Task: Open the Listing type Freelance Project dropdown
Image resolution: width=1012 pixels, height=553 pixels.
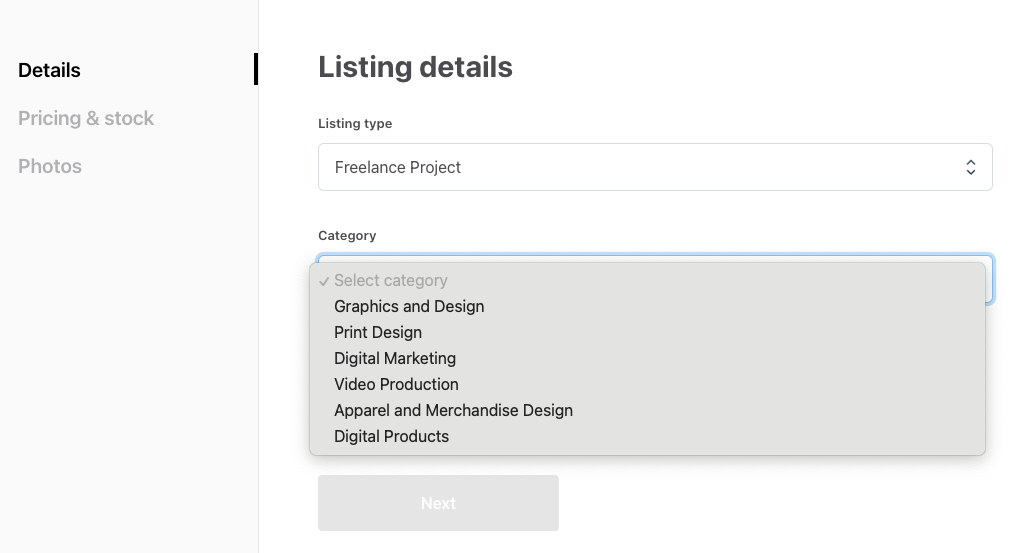Action: (654, 167)
